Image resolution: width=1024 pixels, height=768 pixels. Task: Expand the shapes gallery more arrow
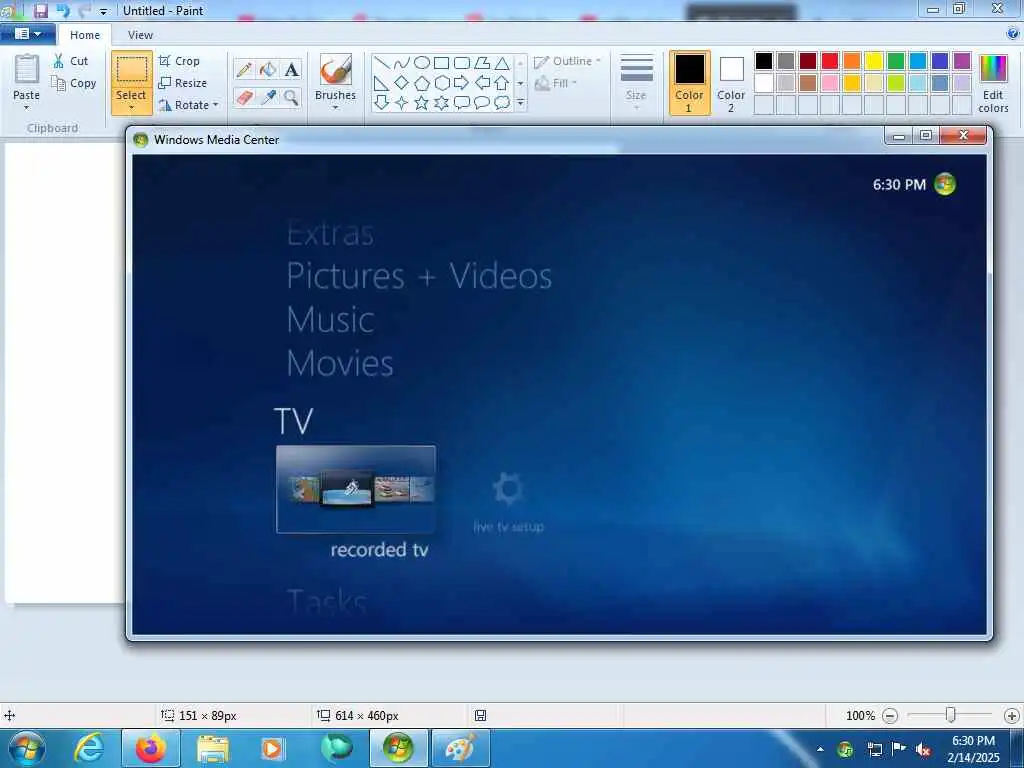(520, 103)
